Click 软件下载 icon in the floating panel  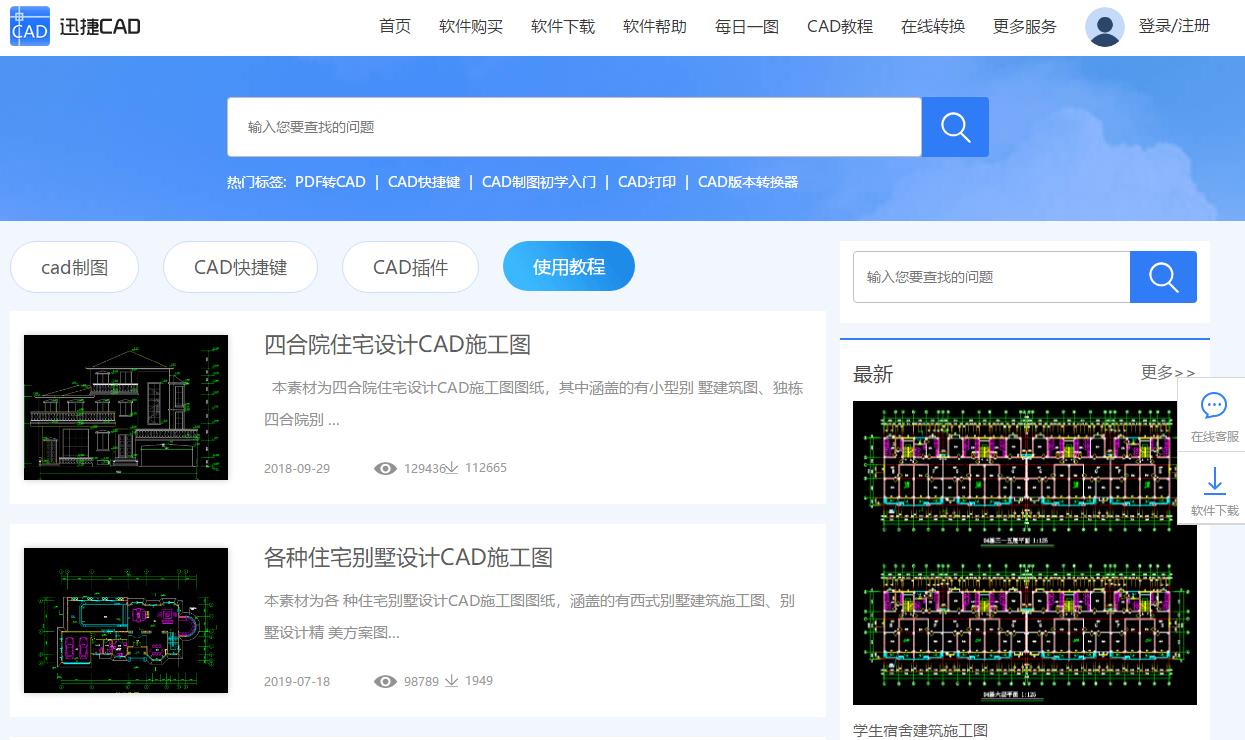coord(1214,490)
